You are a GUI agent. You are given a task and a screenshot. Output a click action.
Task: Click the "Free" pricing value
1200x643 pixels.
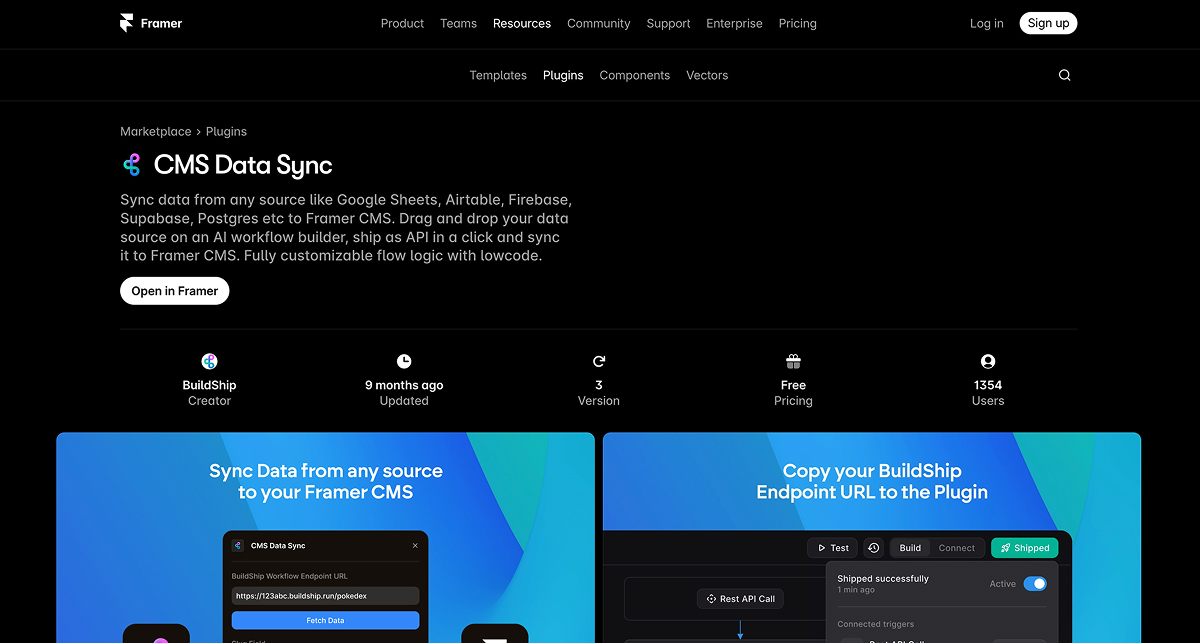(x=793, y=385)
